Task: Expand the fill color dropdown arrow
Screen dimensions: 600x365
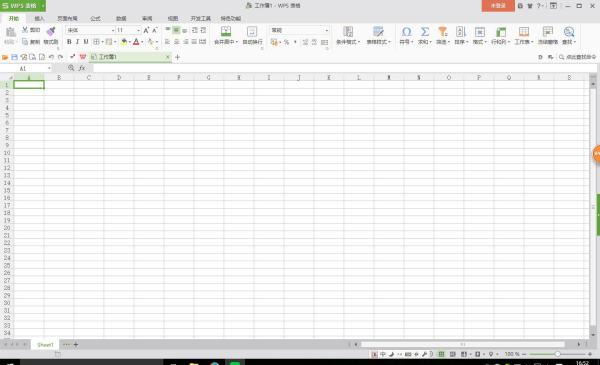Action: pyautogui.click(x=130, y=42)
